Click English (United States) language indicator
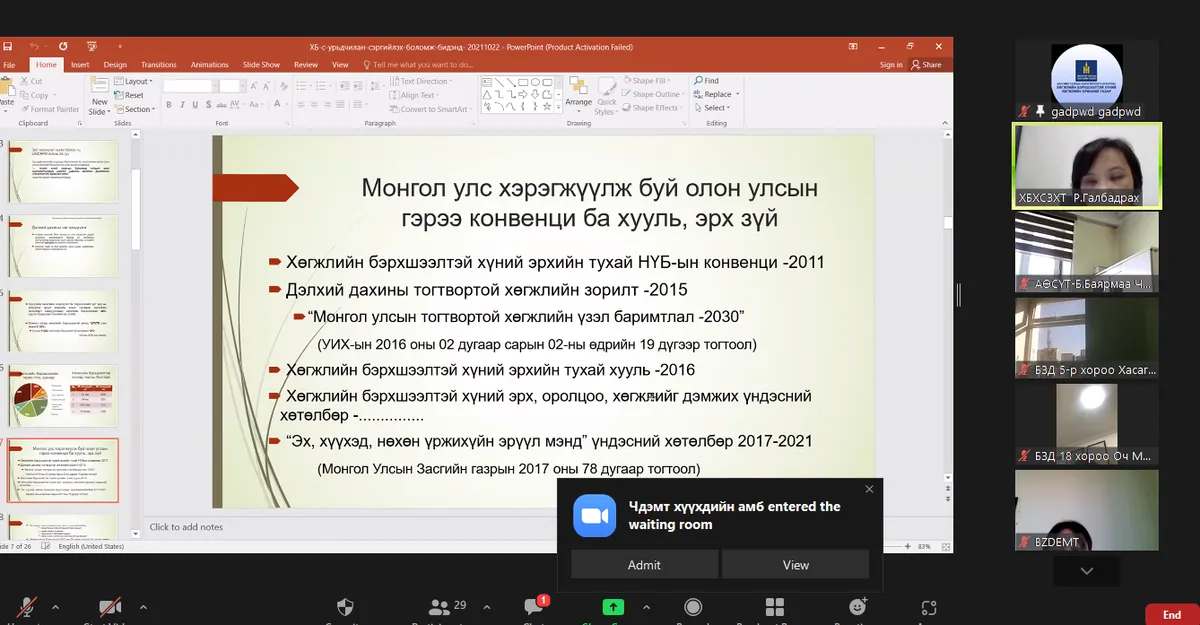This screenshot has width=1200, height=625. tap(90, 547)
